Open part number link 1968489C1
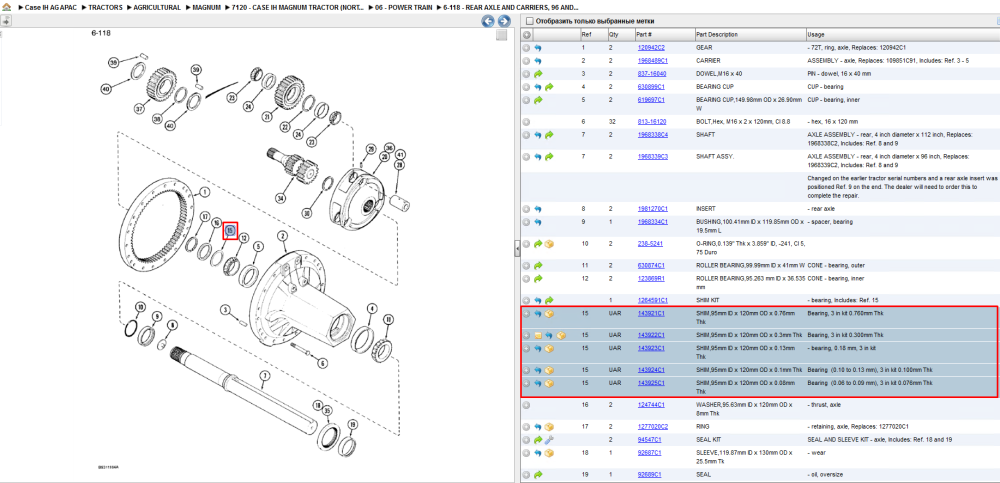This screenshot has height=483, width=1000. [652, 61]
